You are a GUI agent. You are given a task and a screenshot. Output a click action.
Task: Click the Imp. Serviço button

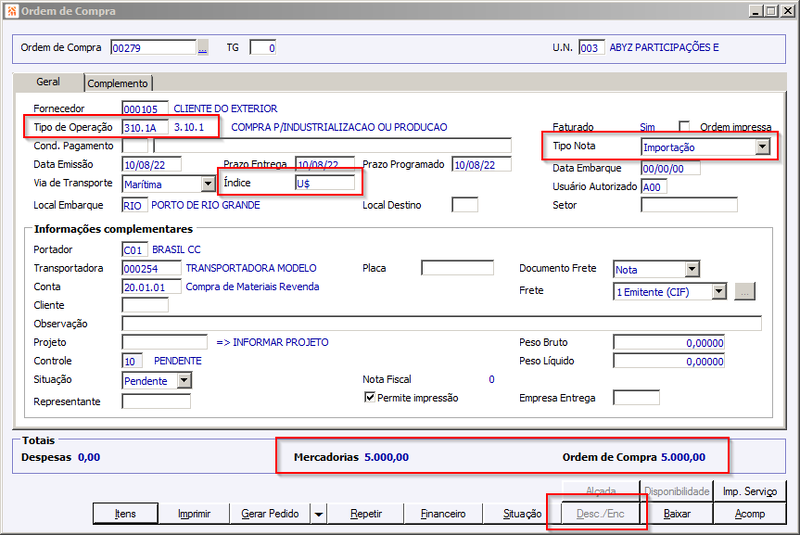749,491
